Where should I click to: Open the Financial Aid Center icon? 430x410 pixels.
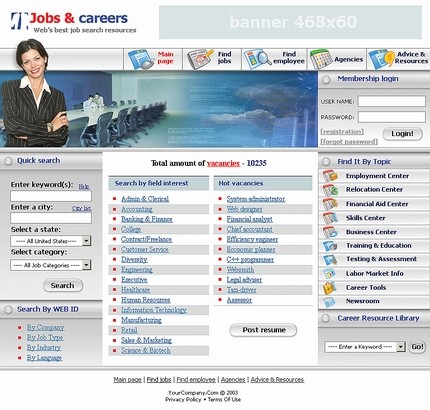[330, 204]
